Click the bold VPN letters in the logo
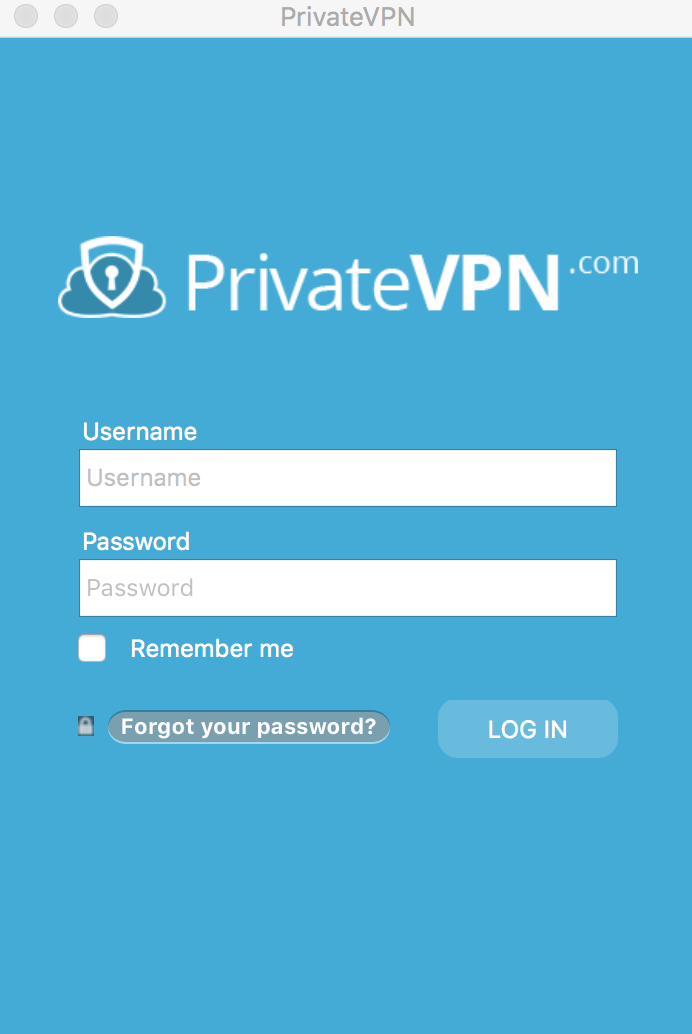This screenshot has width=692, height=1034. pos(486,283)
